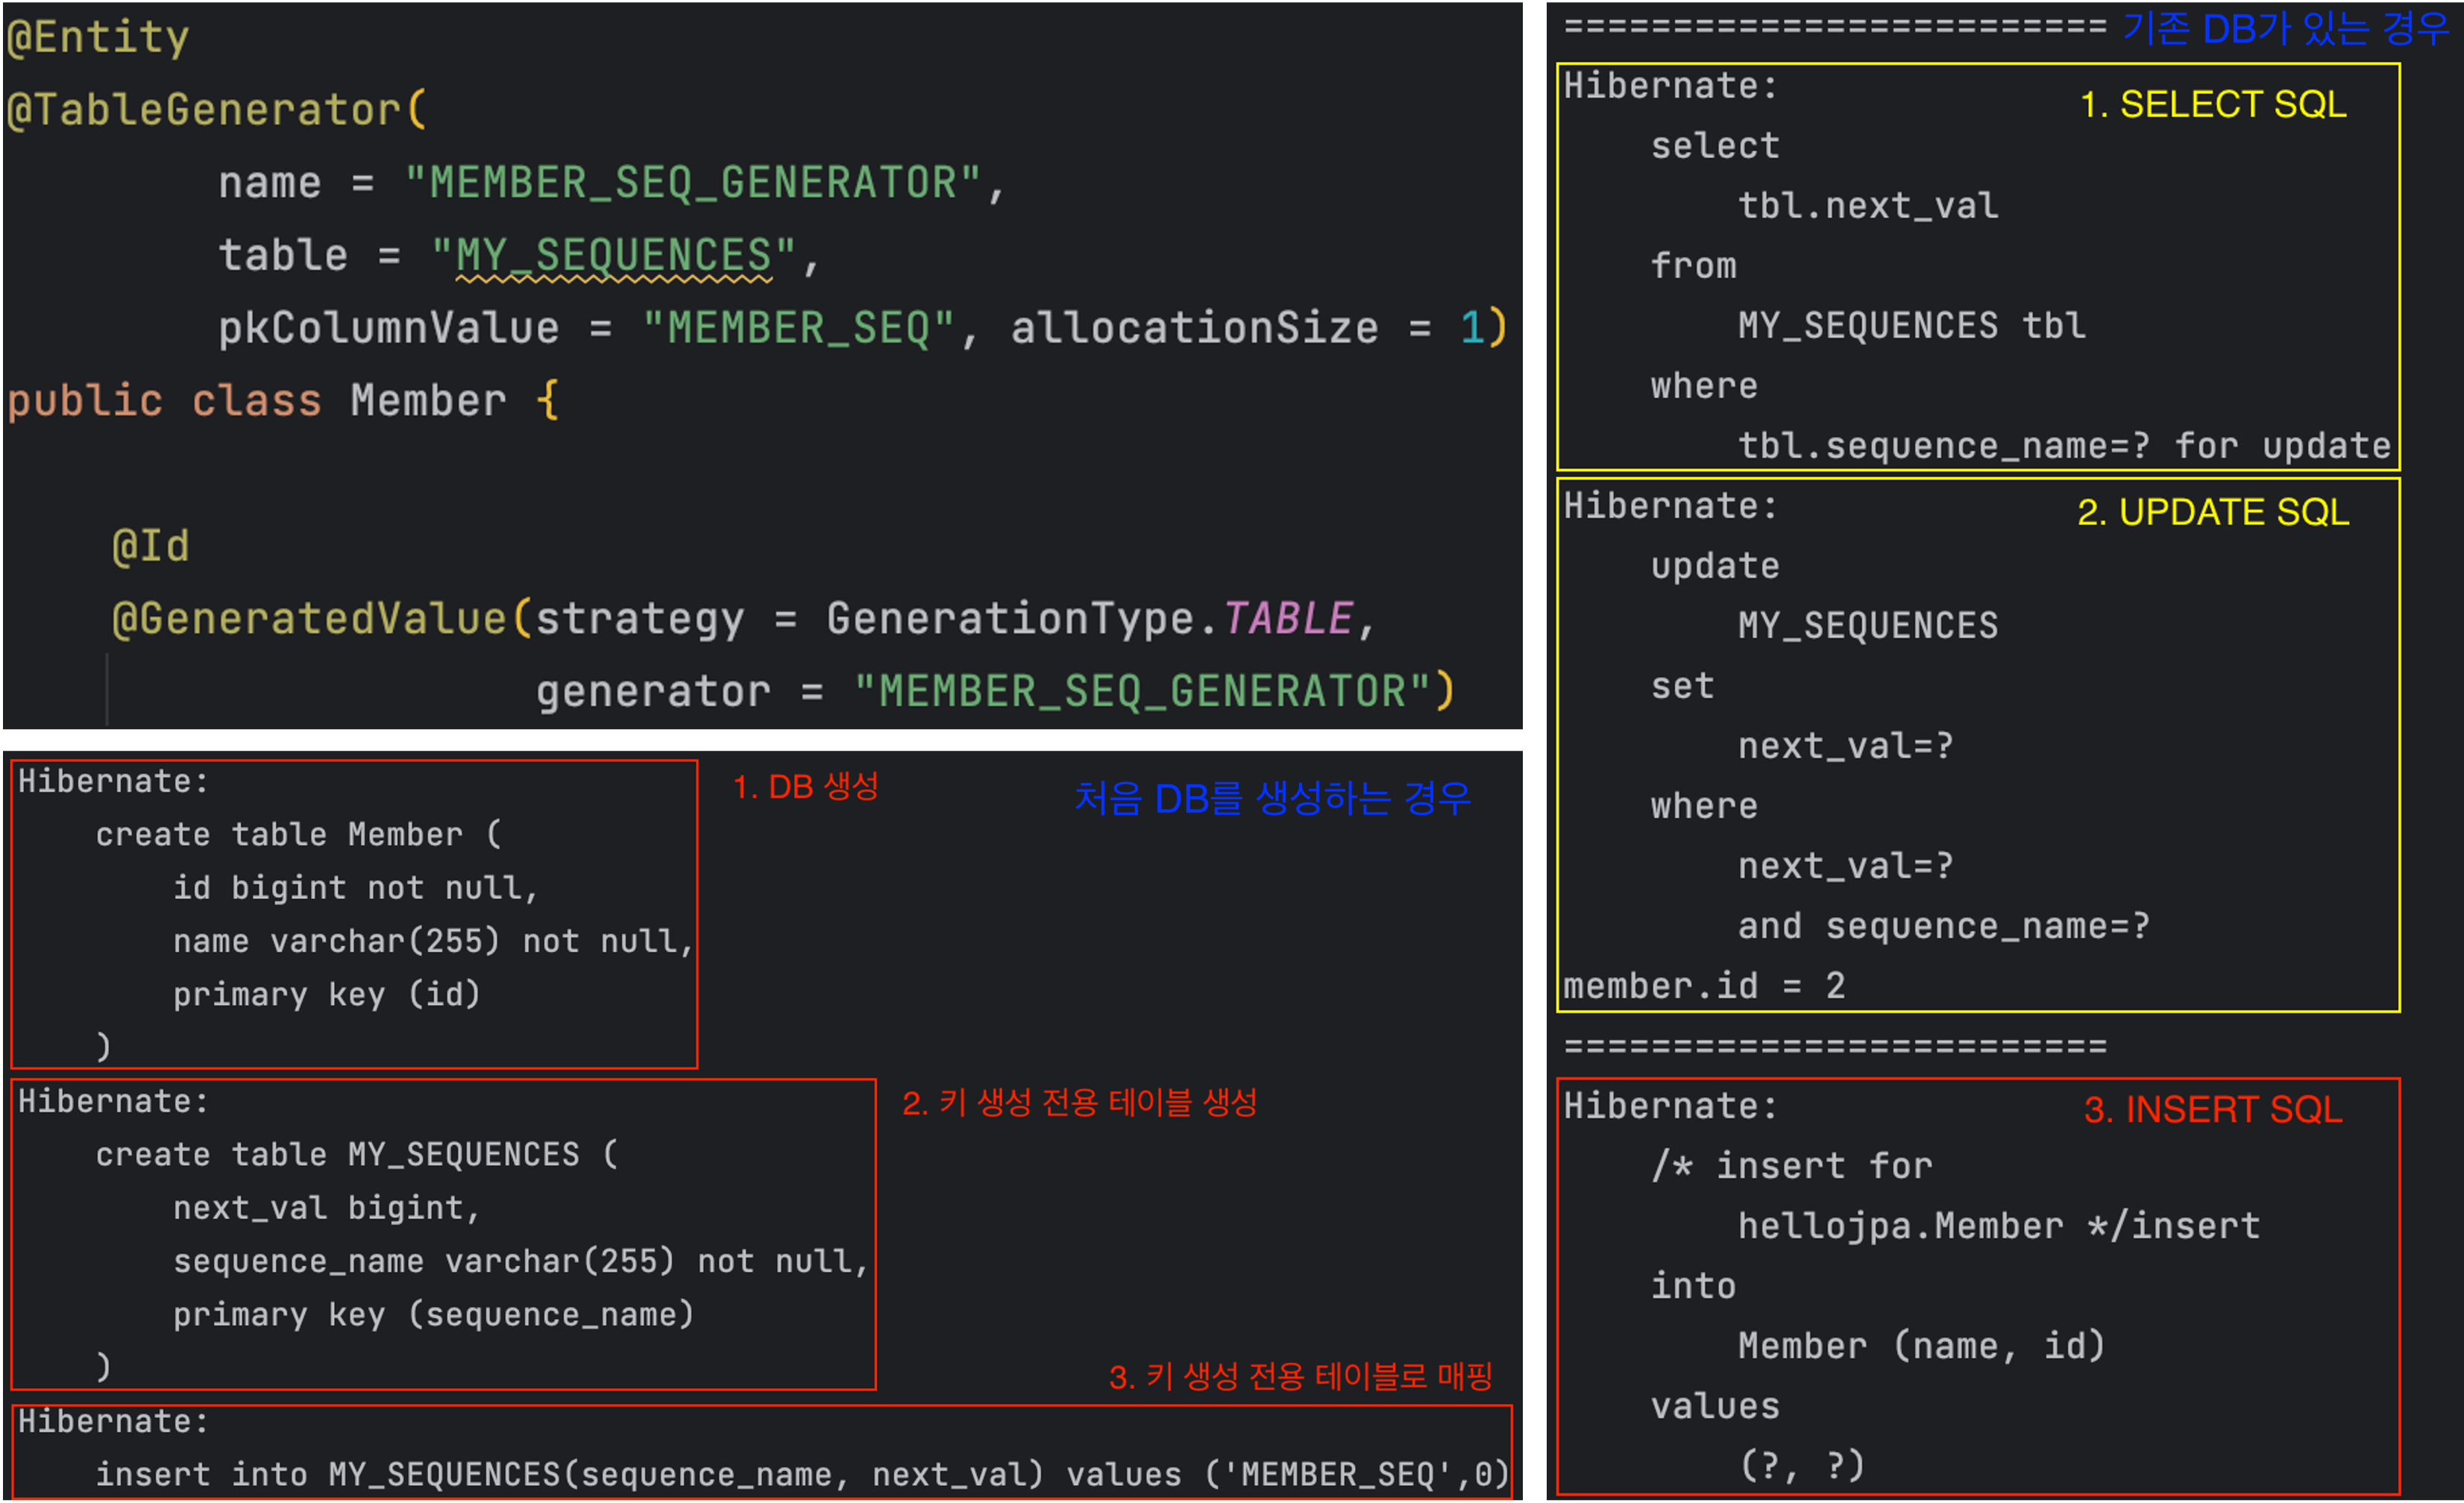Click the 'member.id = 2' output line

(1703, 987)
